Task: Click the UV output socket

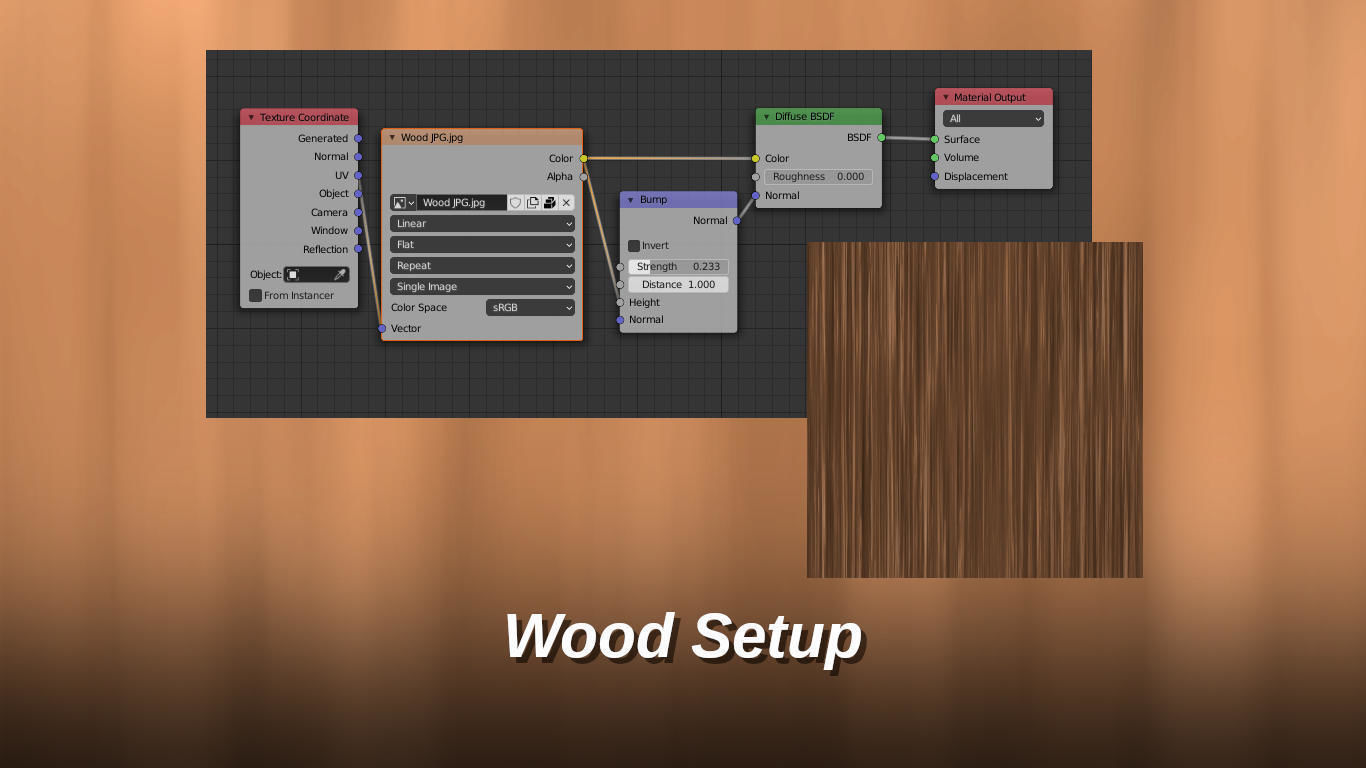Action: click(358, 176)
